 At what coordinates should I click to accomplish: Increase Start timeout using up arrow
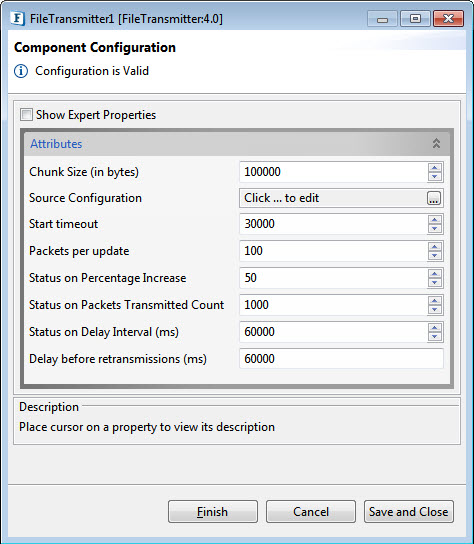pyautogui.click(x=434, y=220)
